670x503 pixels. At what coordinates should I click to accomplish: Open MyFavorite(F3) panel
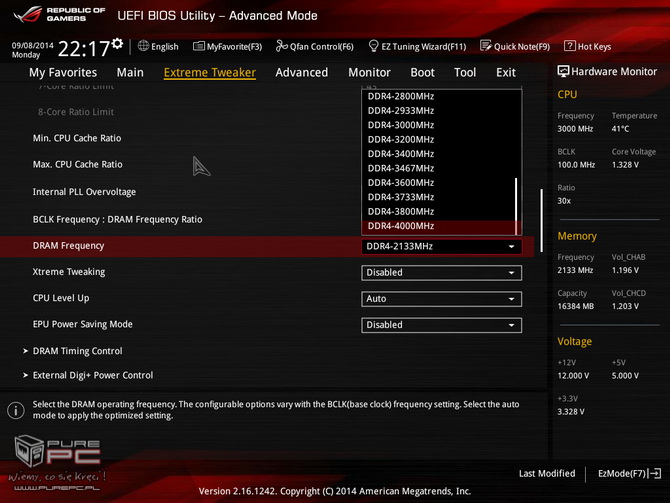(x=227, y=46)
